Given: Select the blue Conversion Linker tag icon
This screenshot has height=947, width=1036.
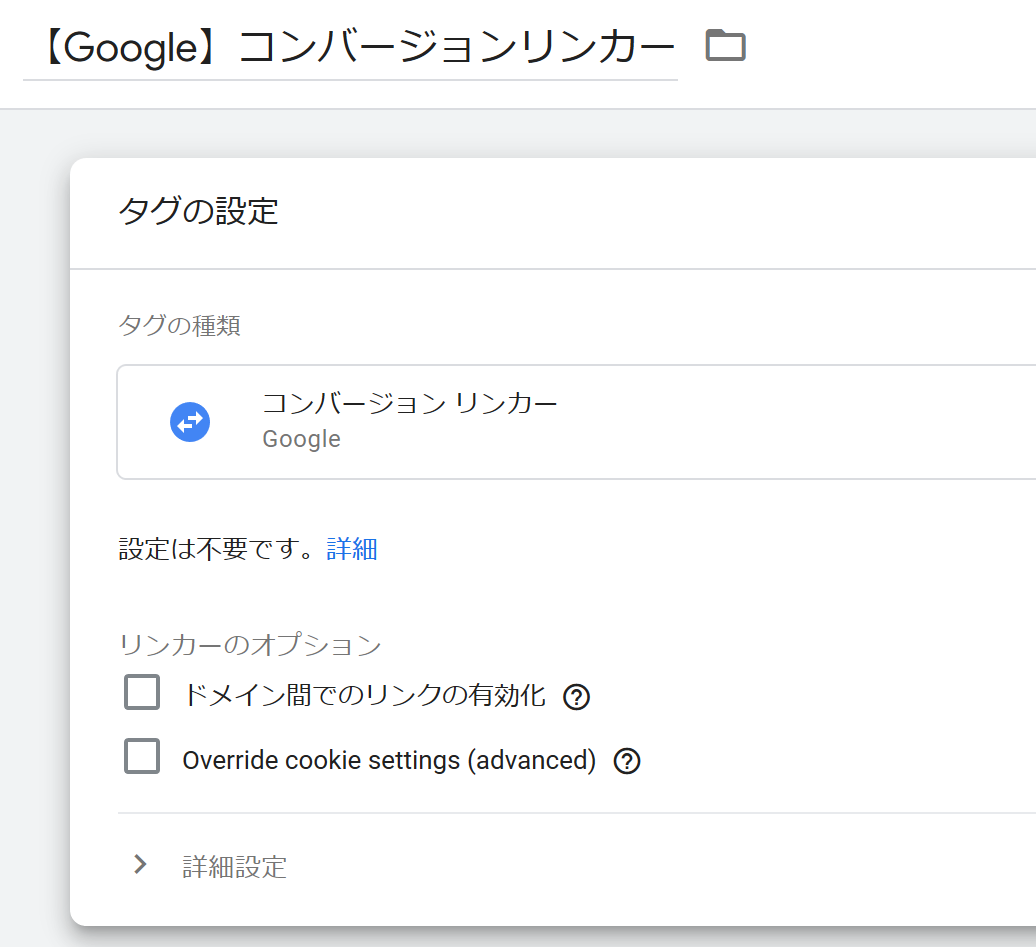Looking at the screenshot, I should click(x=190, y=422).
